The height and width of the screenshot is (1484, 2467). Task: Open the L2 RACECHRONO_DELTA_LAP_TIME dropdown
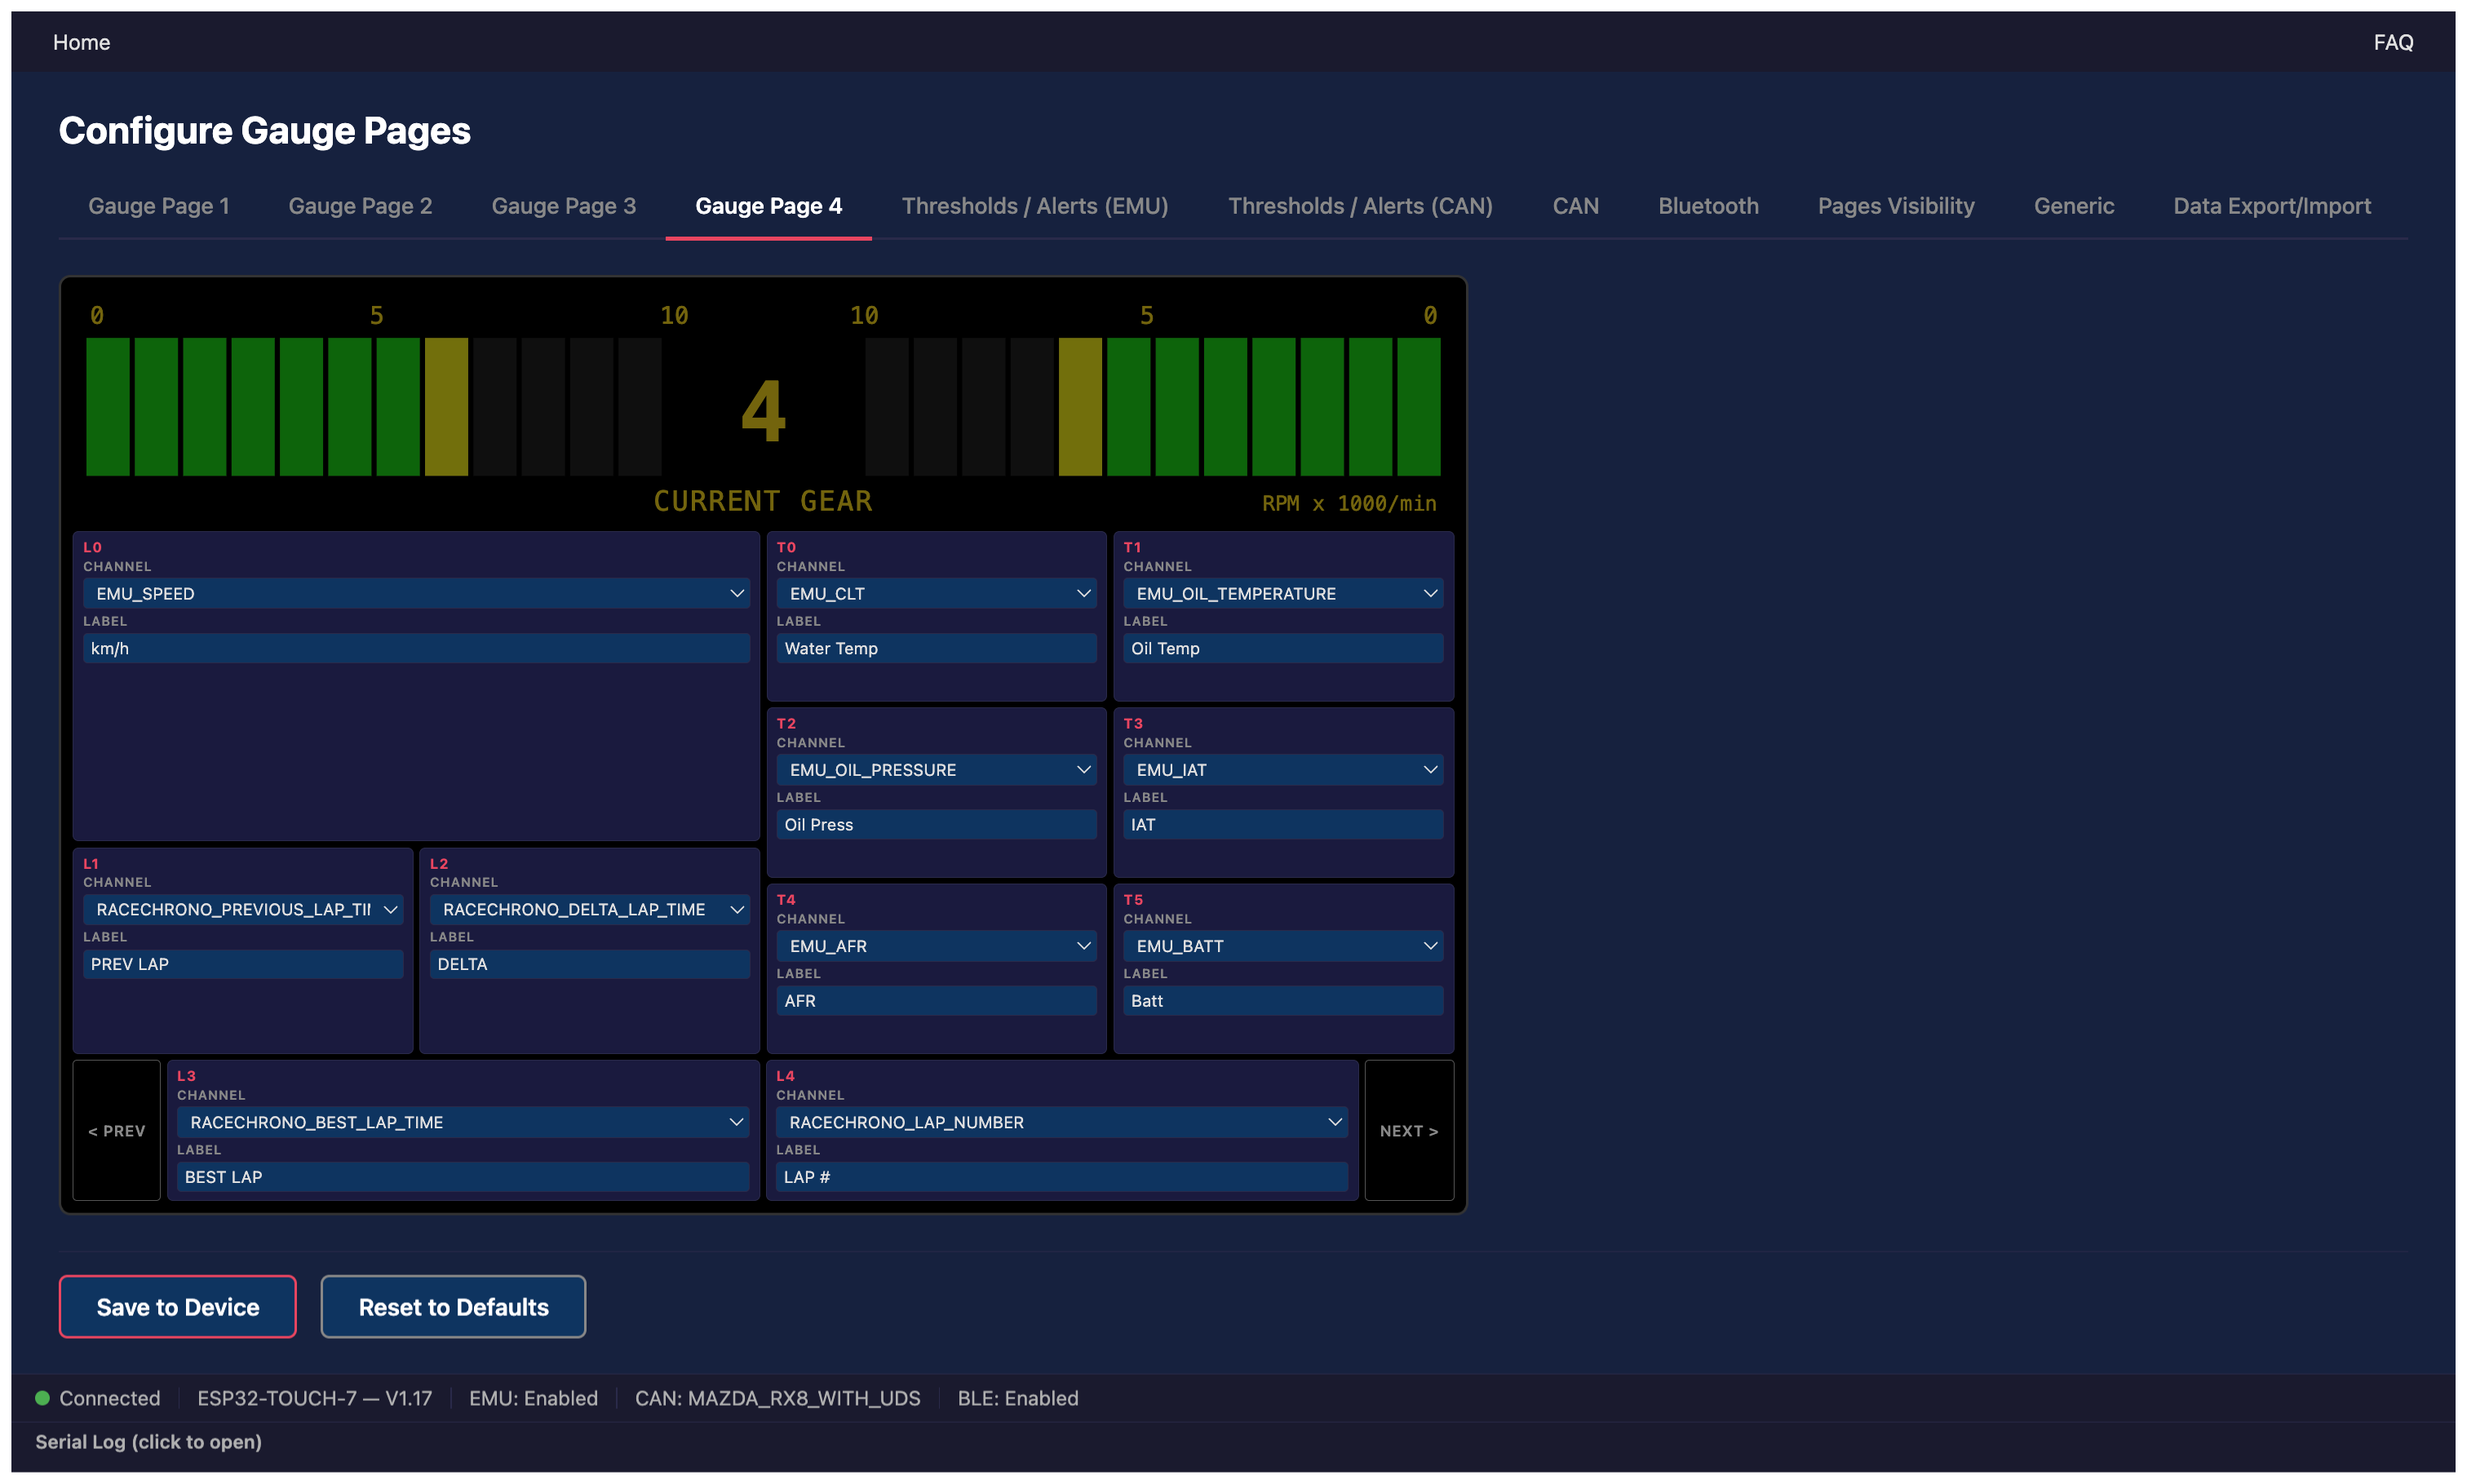(x=590, y=909)
